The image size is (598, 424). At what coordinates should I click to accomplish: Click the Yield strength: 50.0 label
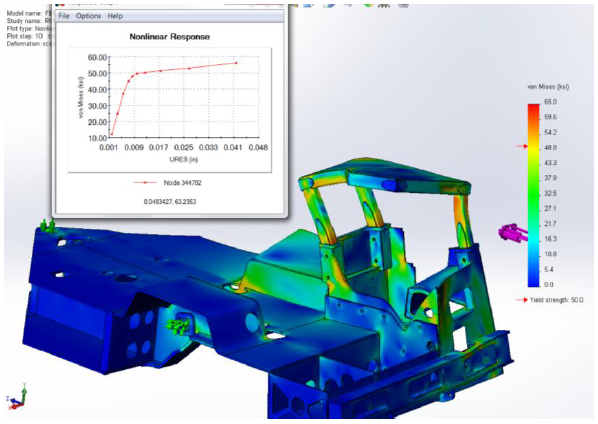556,300
